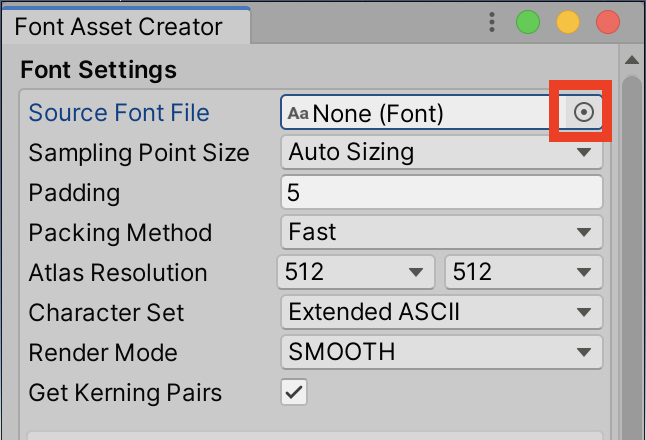Toggle the Get Kerning Pairs checkbox
The image size is (646, 440).
[294, 392]
